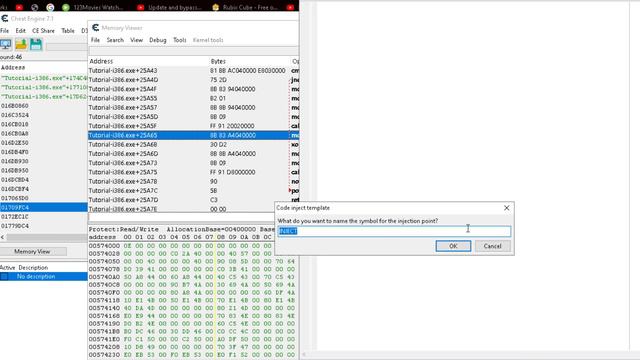The image size is (640, 360).
Task: Confirm the injection name with OK
Action: pos(453,246)
